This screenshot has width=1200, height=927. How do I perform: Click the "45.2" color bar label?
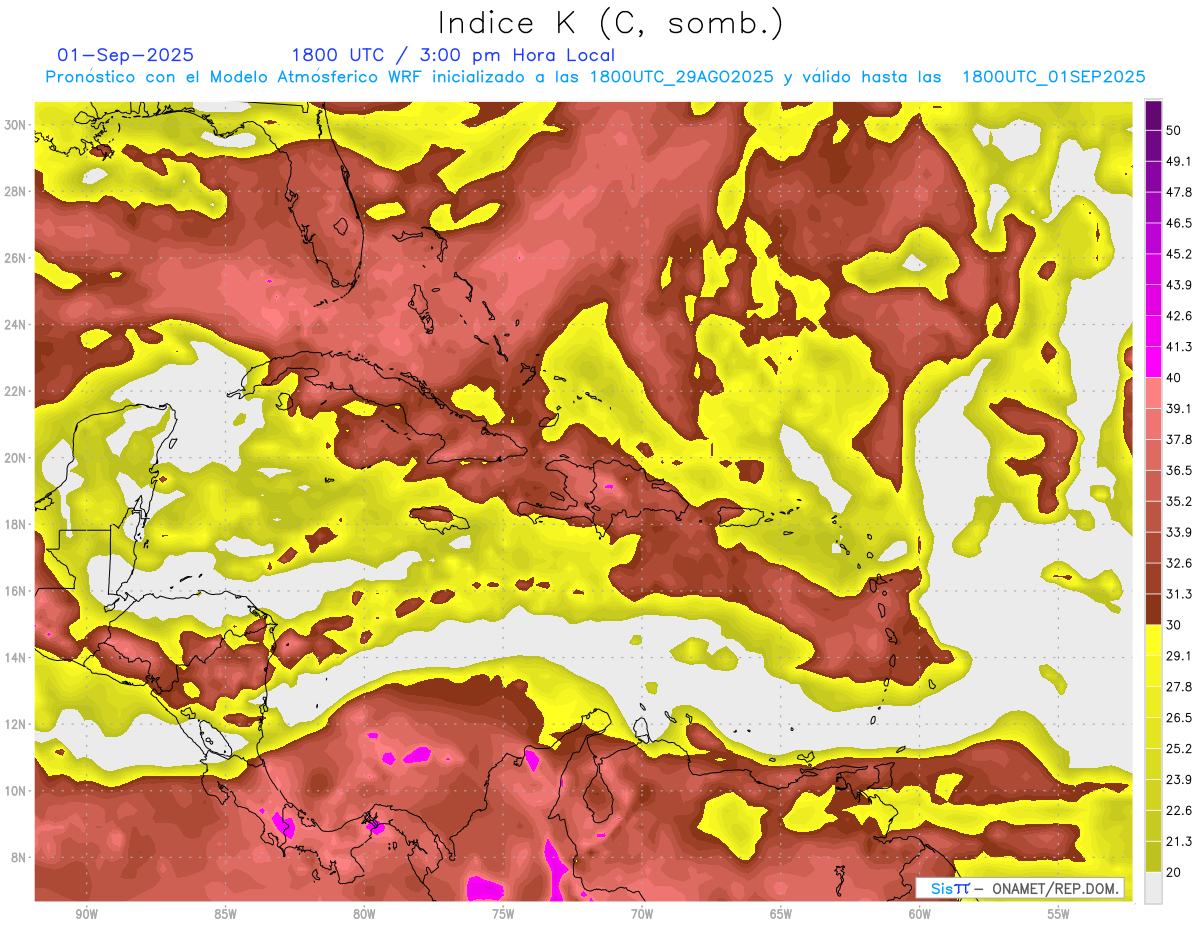click(1178, 254)
